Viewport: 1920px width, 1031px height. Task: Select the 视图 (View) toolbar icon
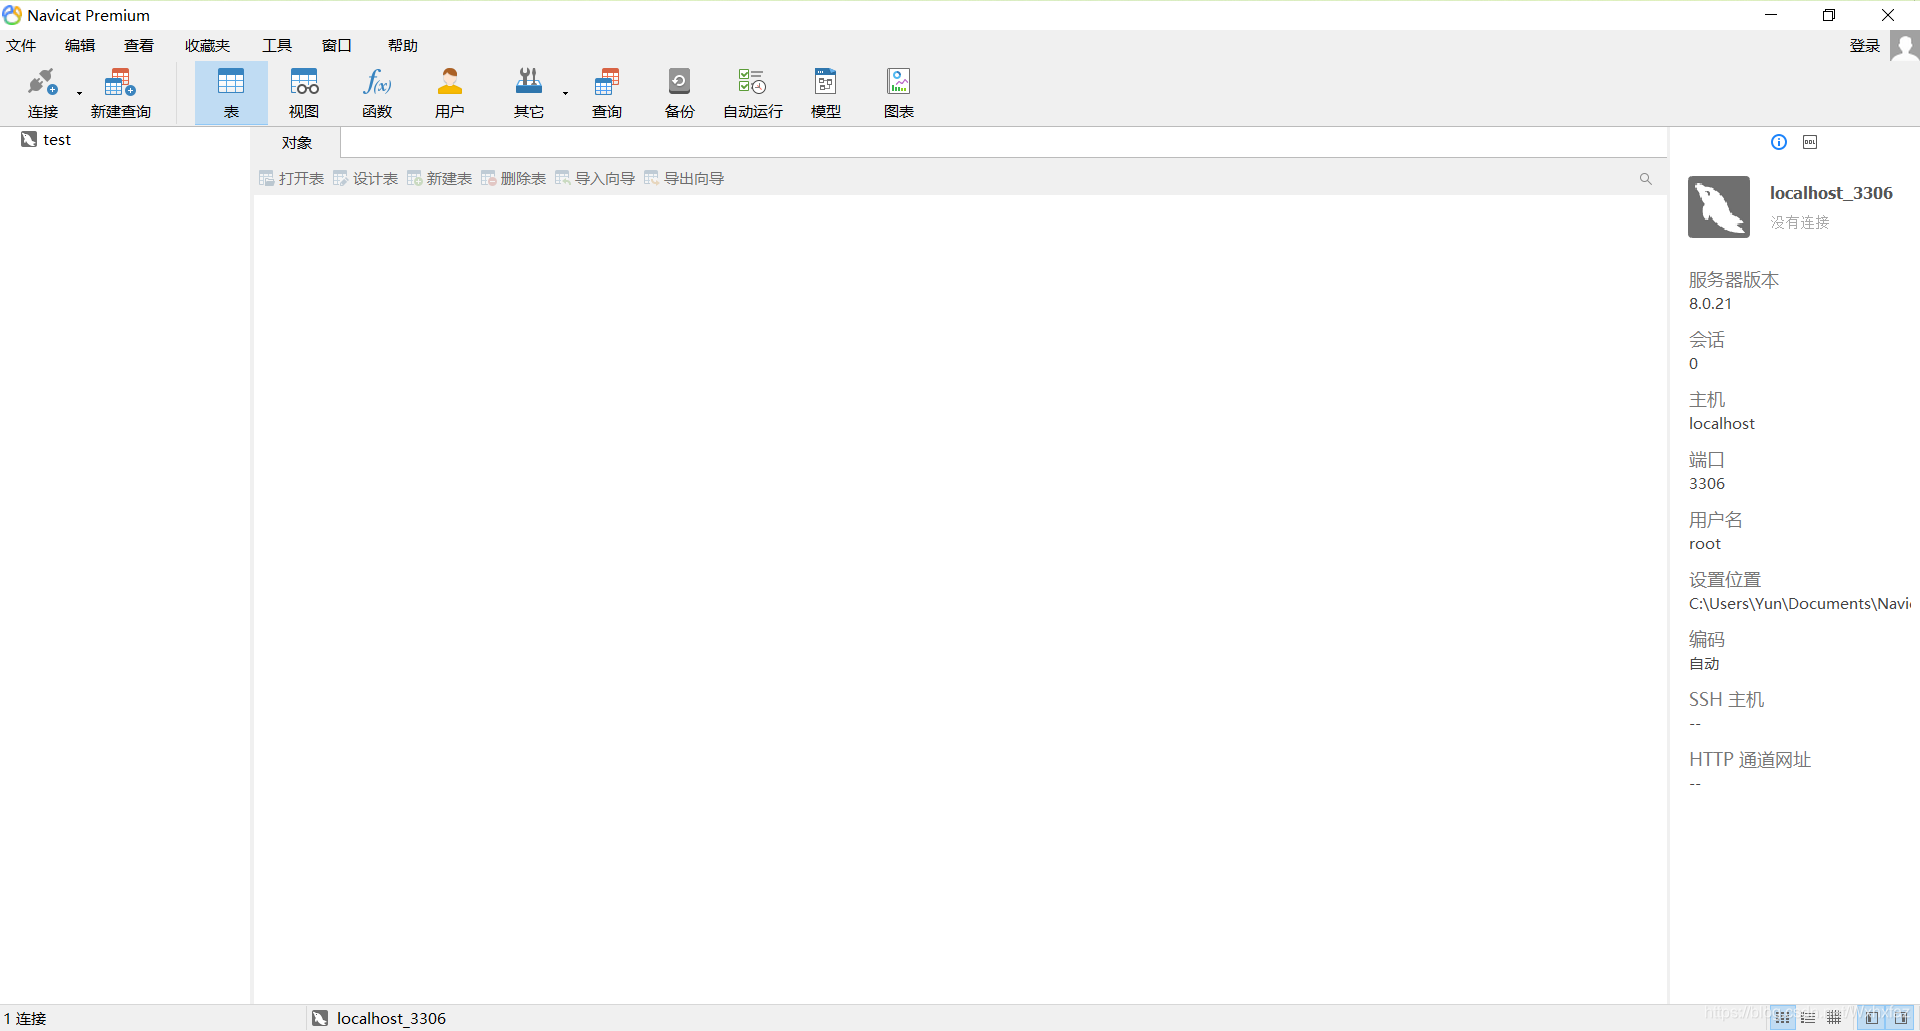click(304, 93)
